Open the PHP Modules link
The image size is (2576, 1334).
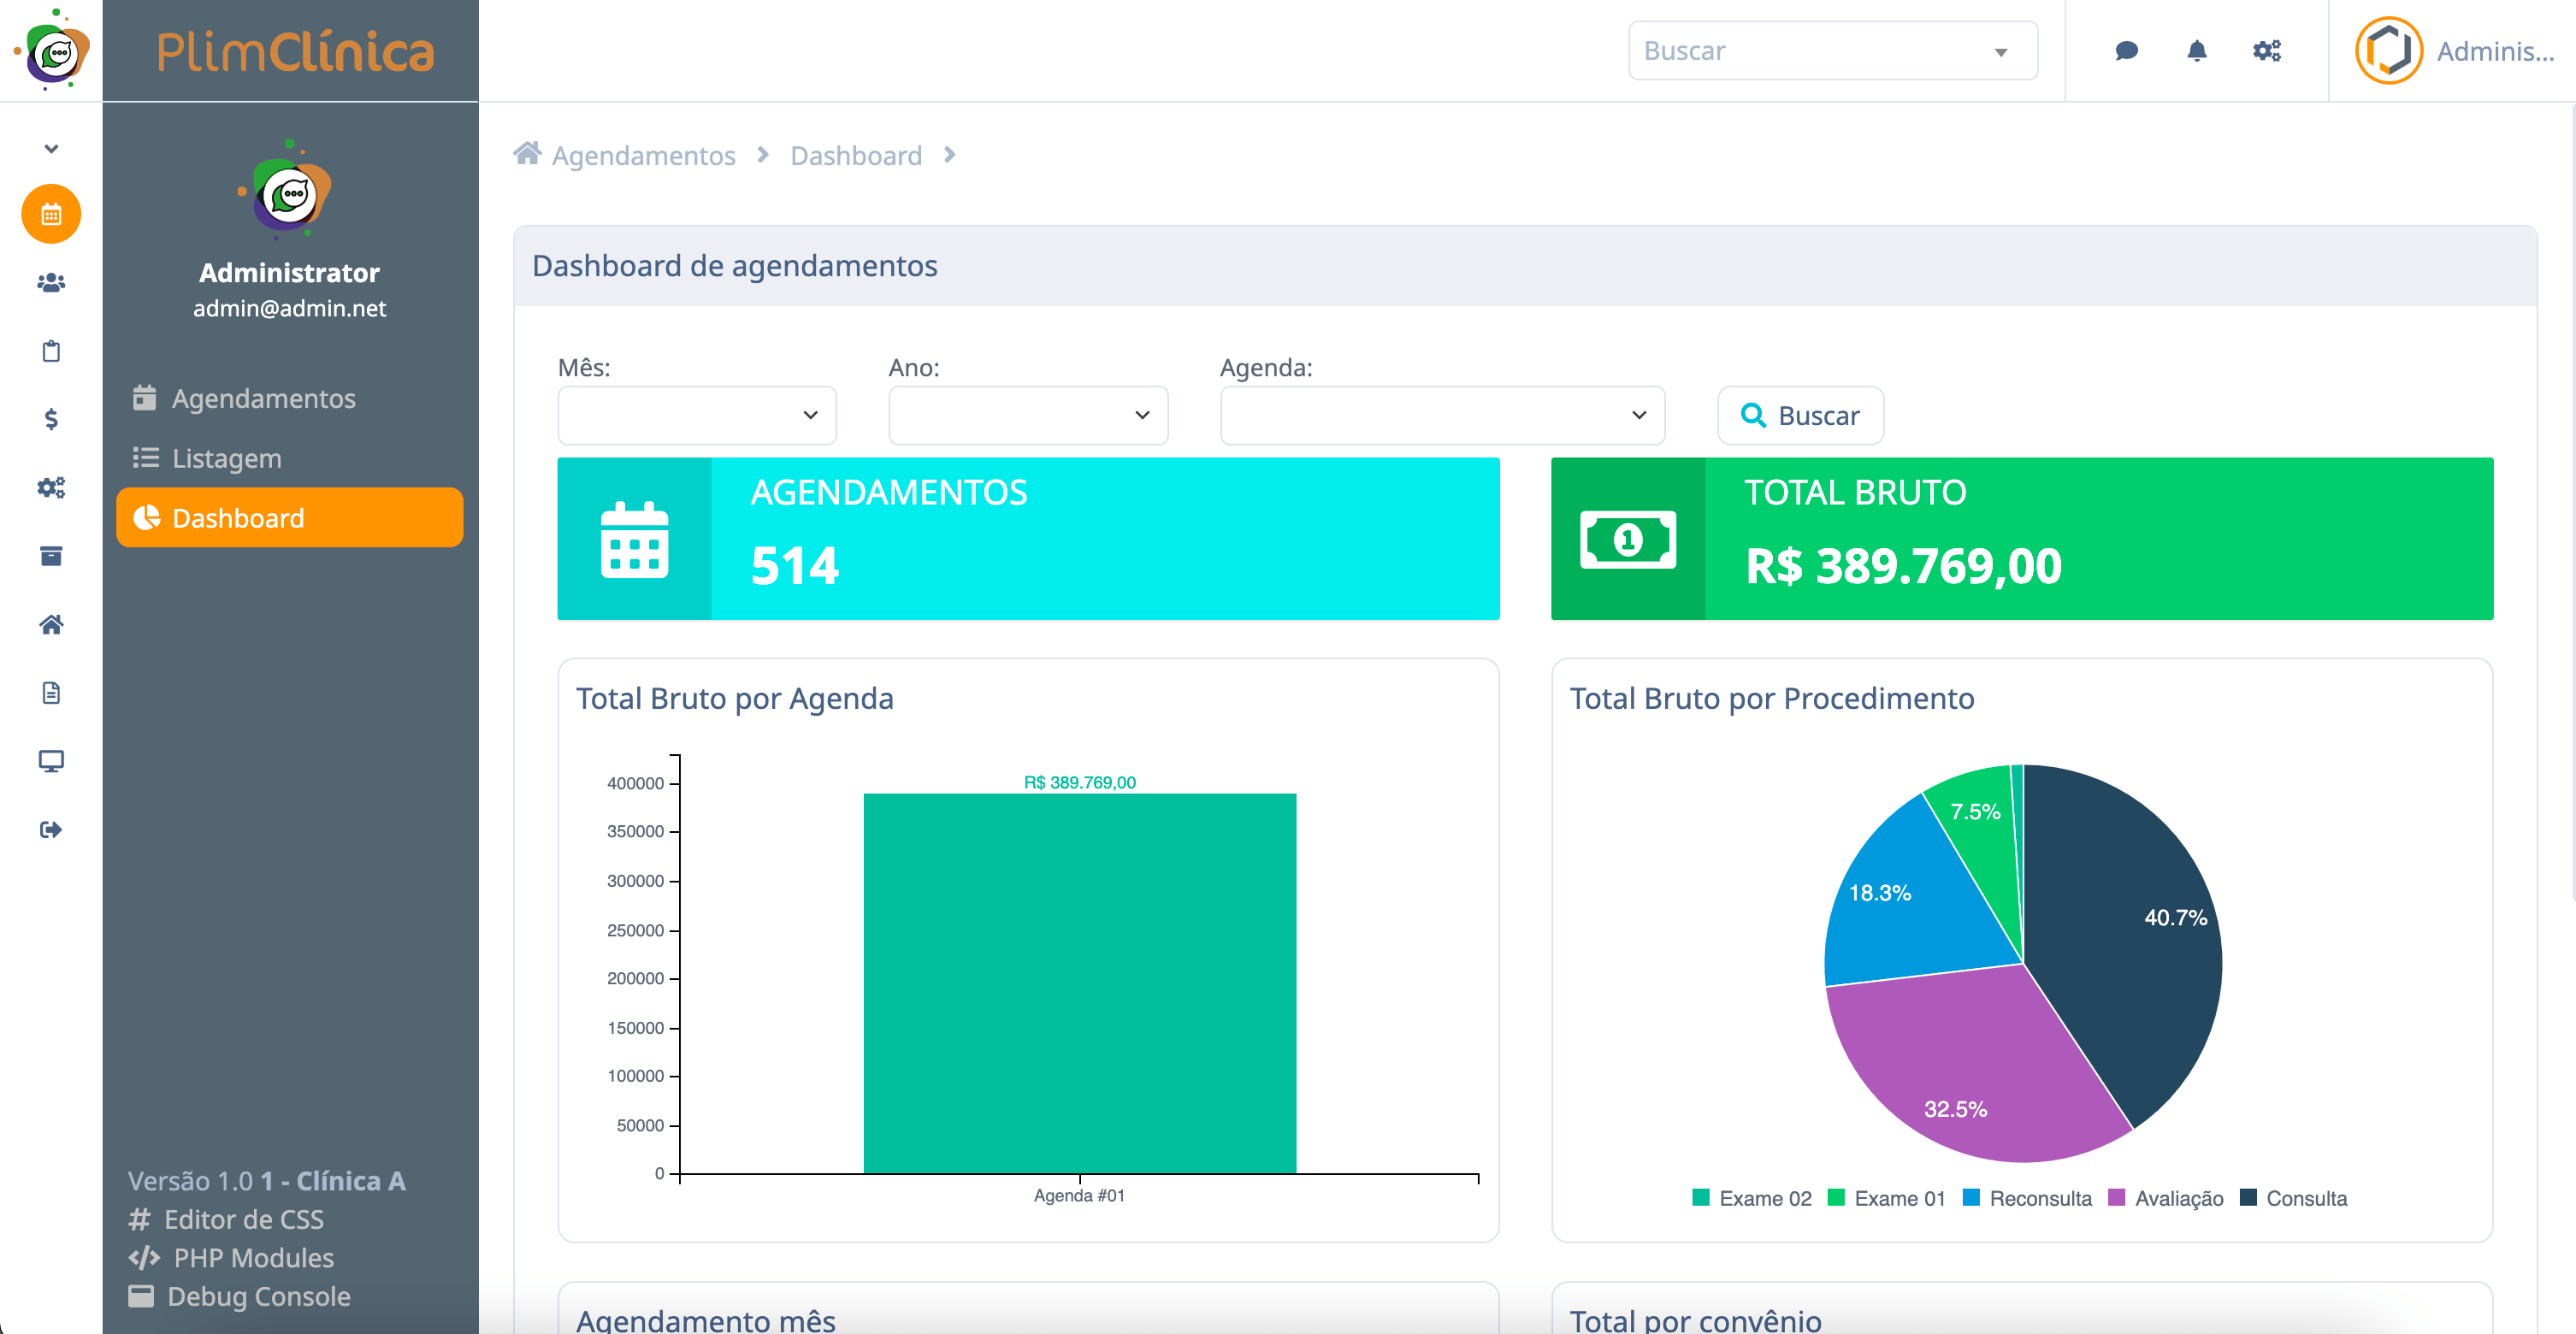click(x=231, y=1258)
